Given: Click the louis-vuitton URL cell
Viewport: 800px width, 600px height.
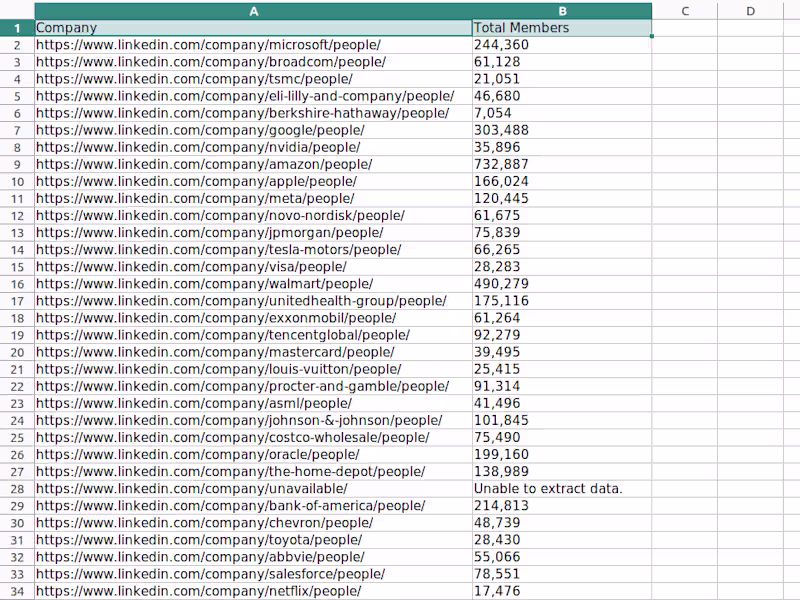Looking at the screenshot, I should [254, 369].
